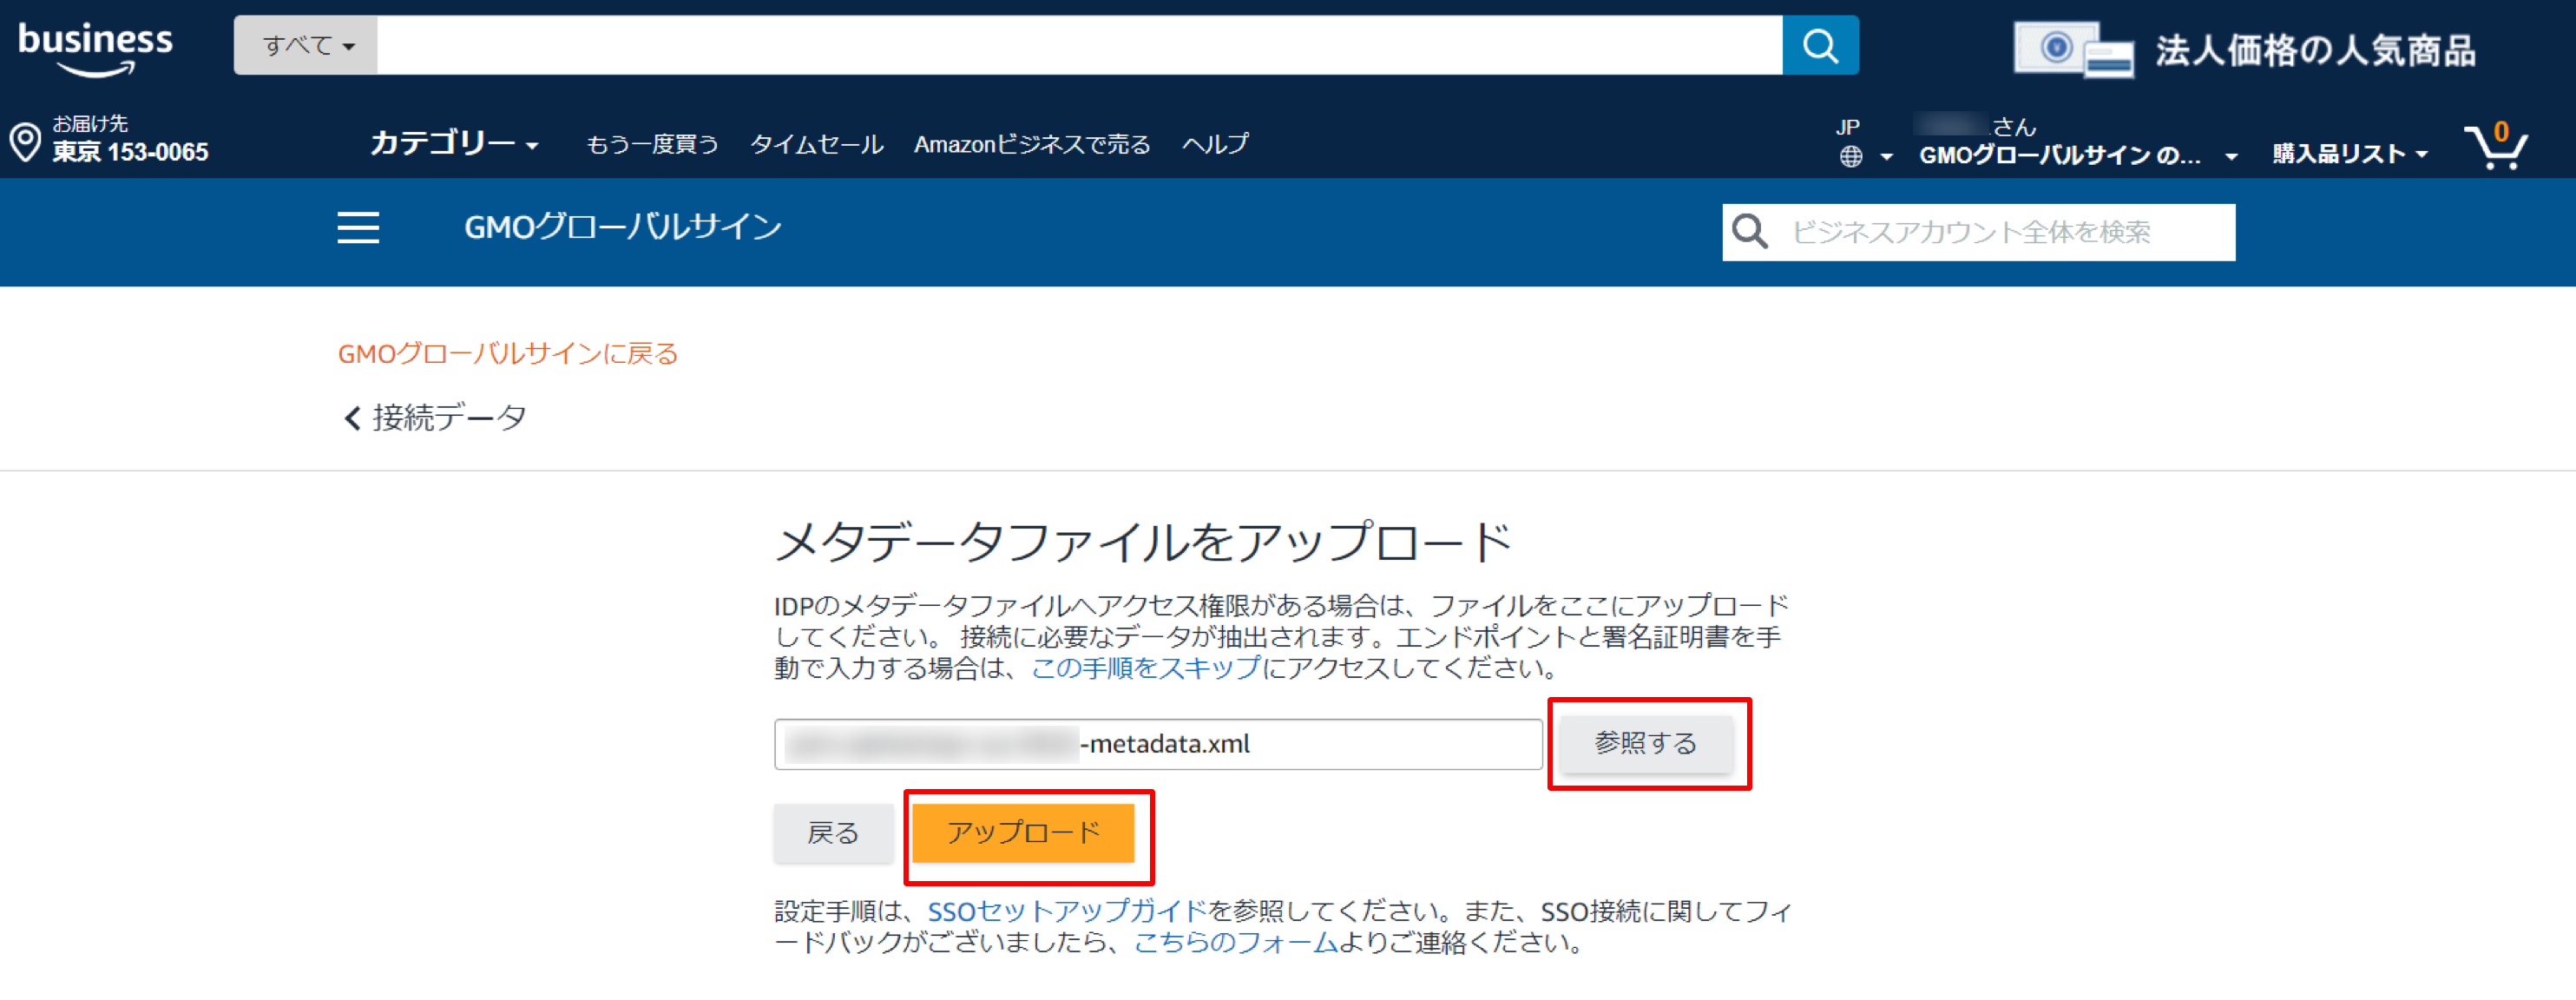Click the 接続データ back label
The image size is (2576, 1000).
(x=449, y=418)
